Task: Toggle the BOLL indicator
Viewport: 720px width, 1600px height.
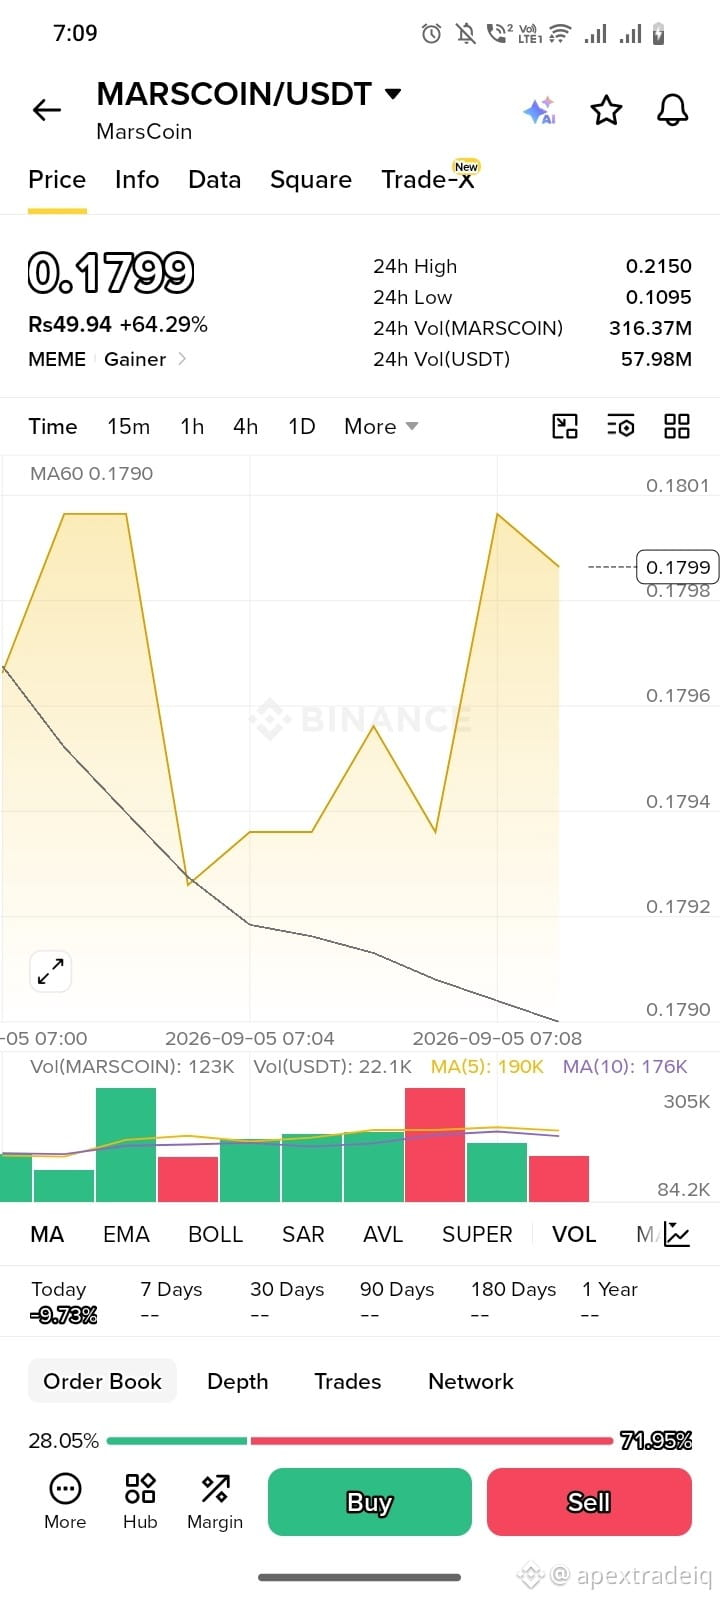Action: (216, 1234)
